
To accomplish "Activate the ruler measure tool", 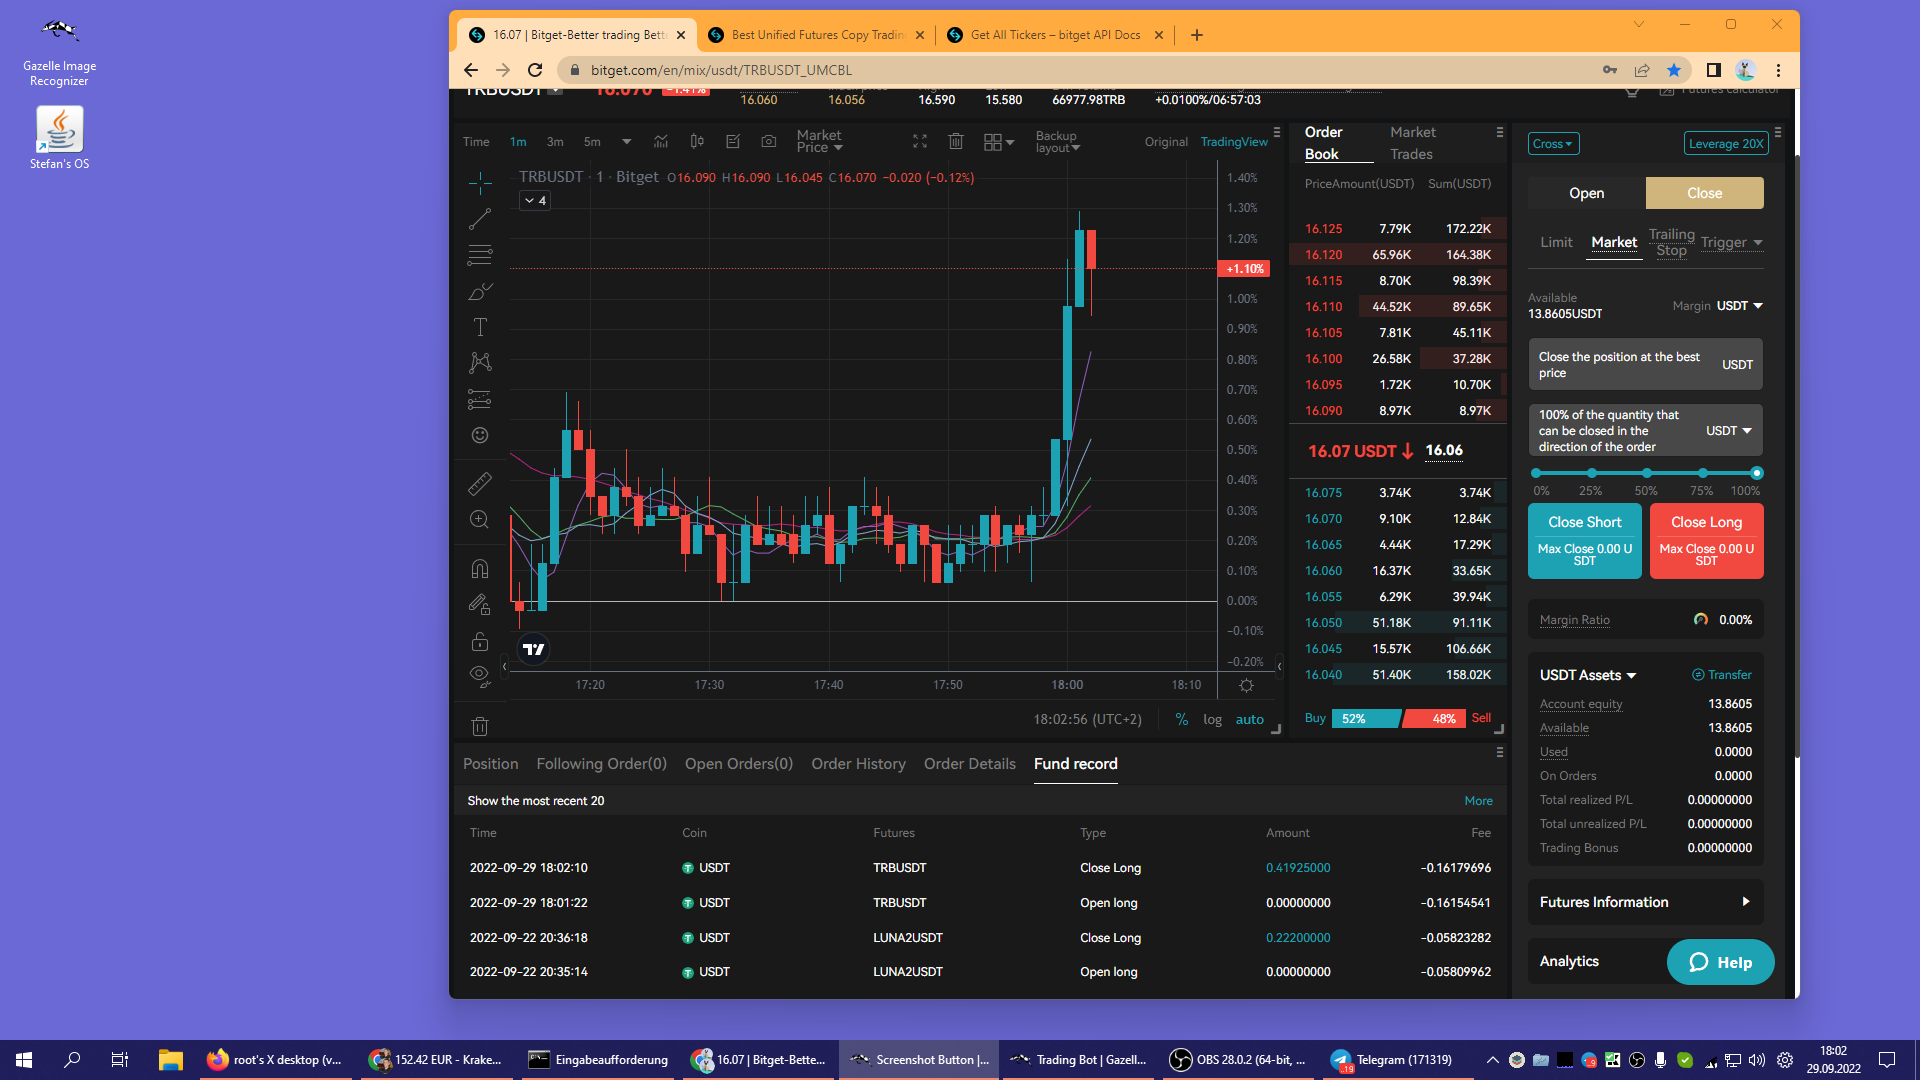I will (x=480, y=484).
